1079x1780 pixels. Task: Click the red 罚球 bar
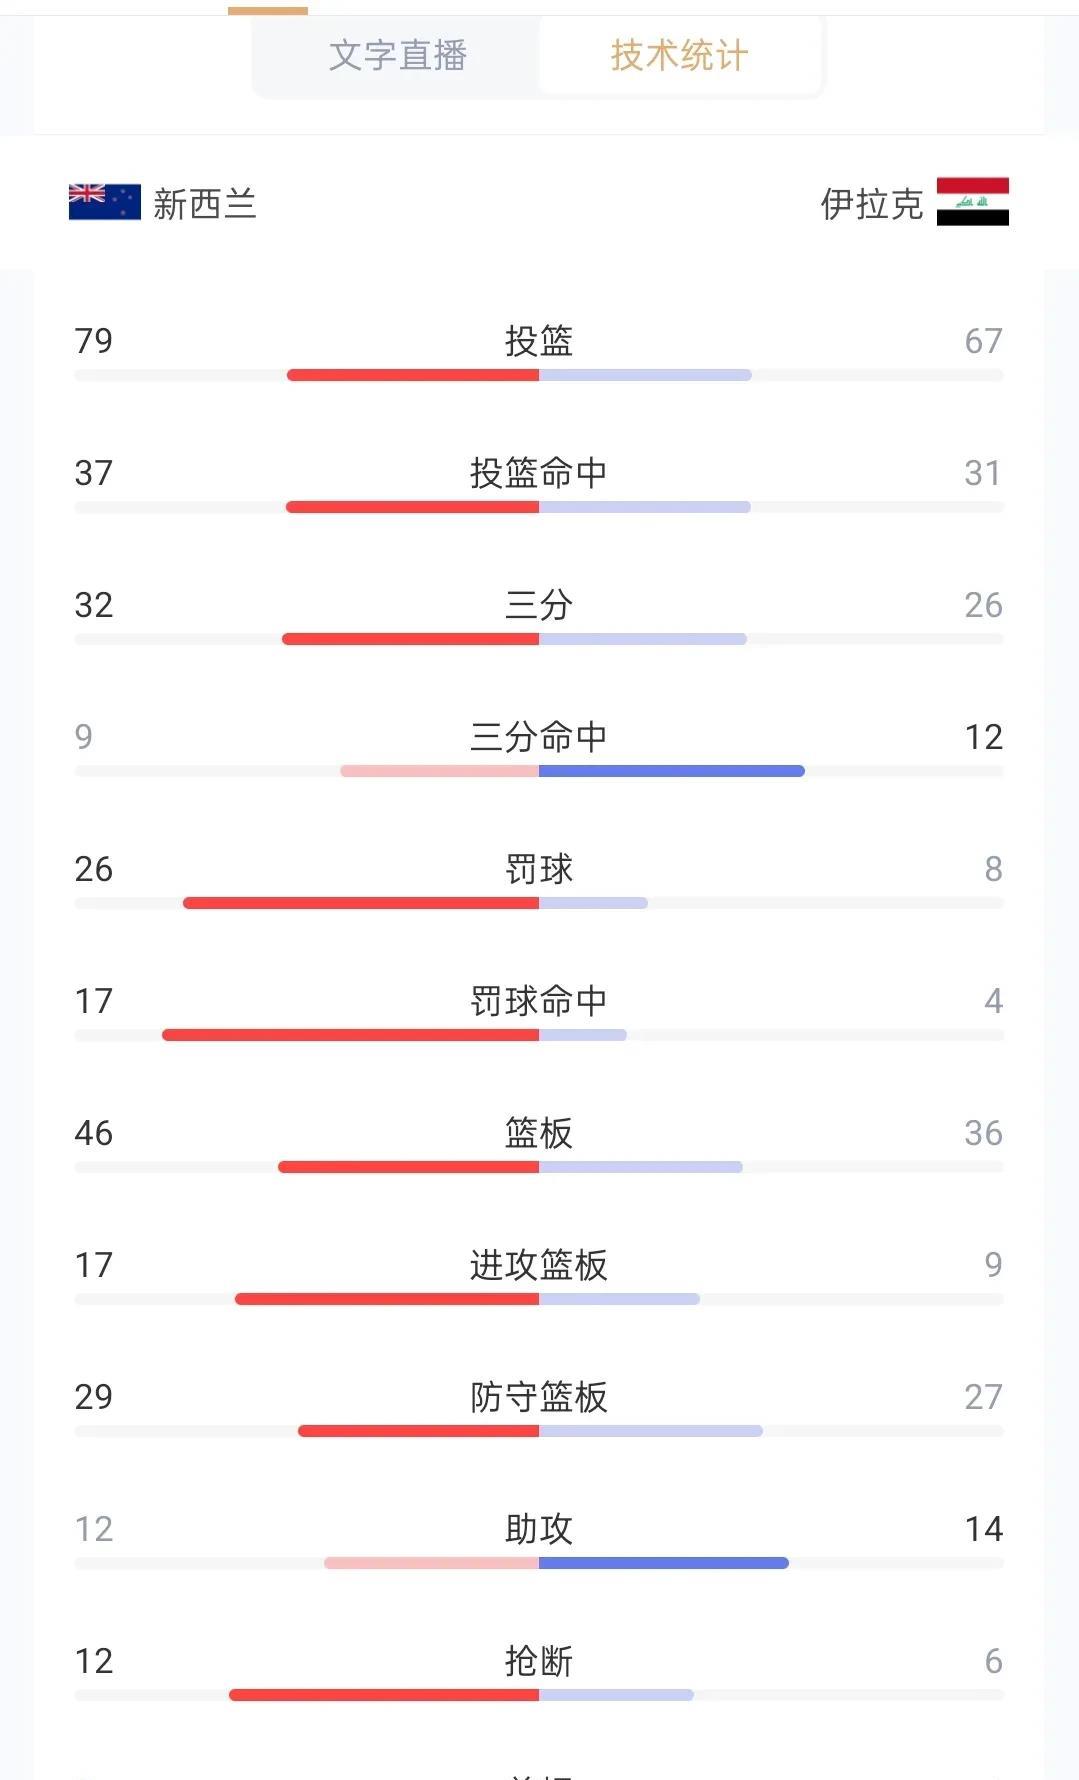pyautogui.click(x=361, y=903)
